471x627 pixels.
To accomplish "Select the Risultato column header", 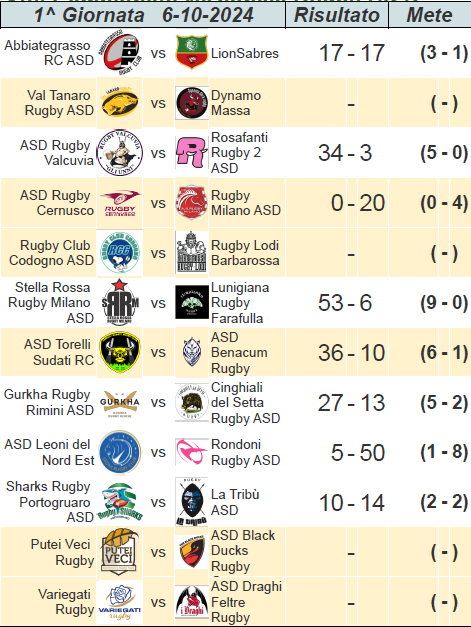I will pos(337,15).
